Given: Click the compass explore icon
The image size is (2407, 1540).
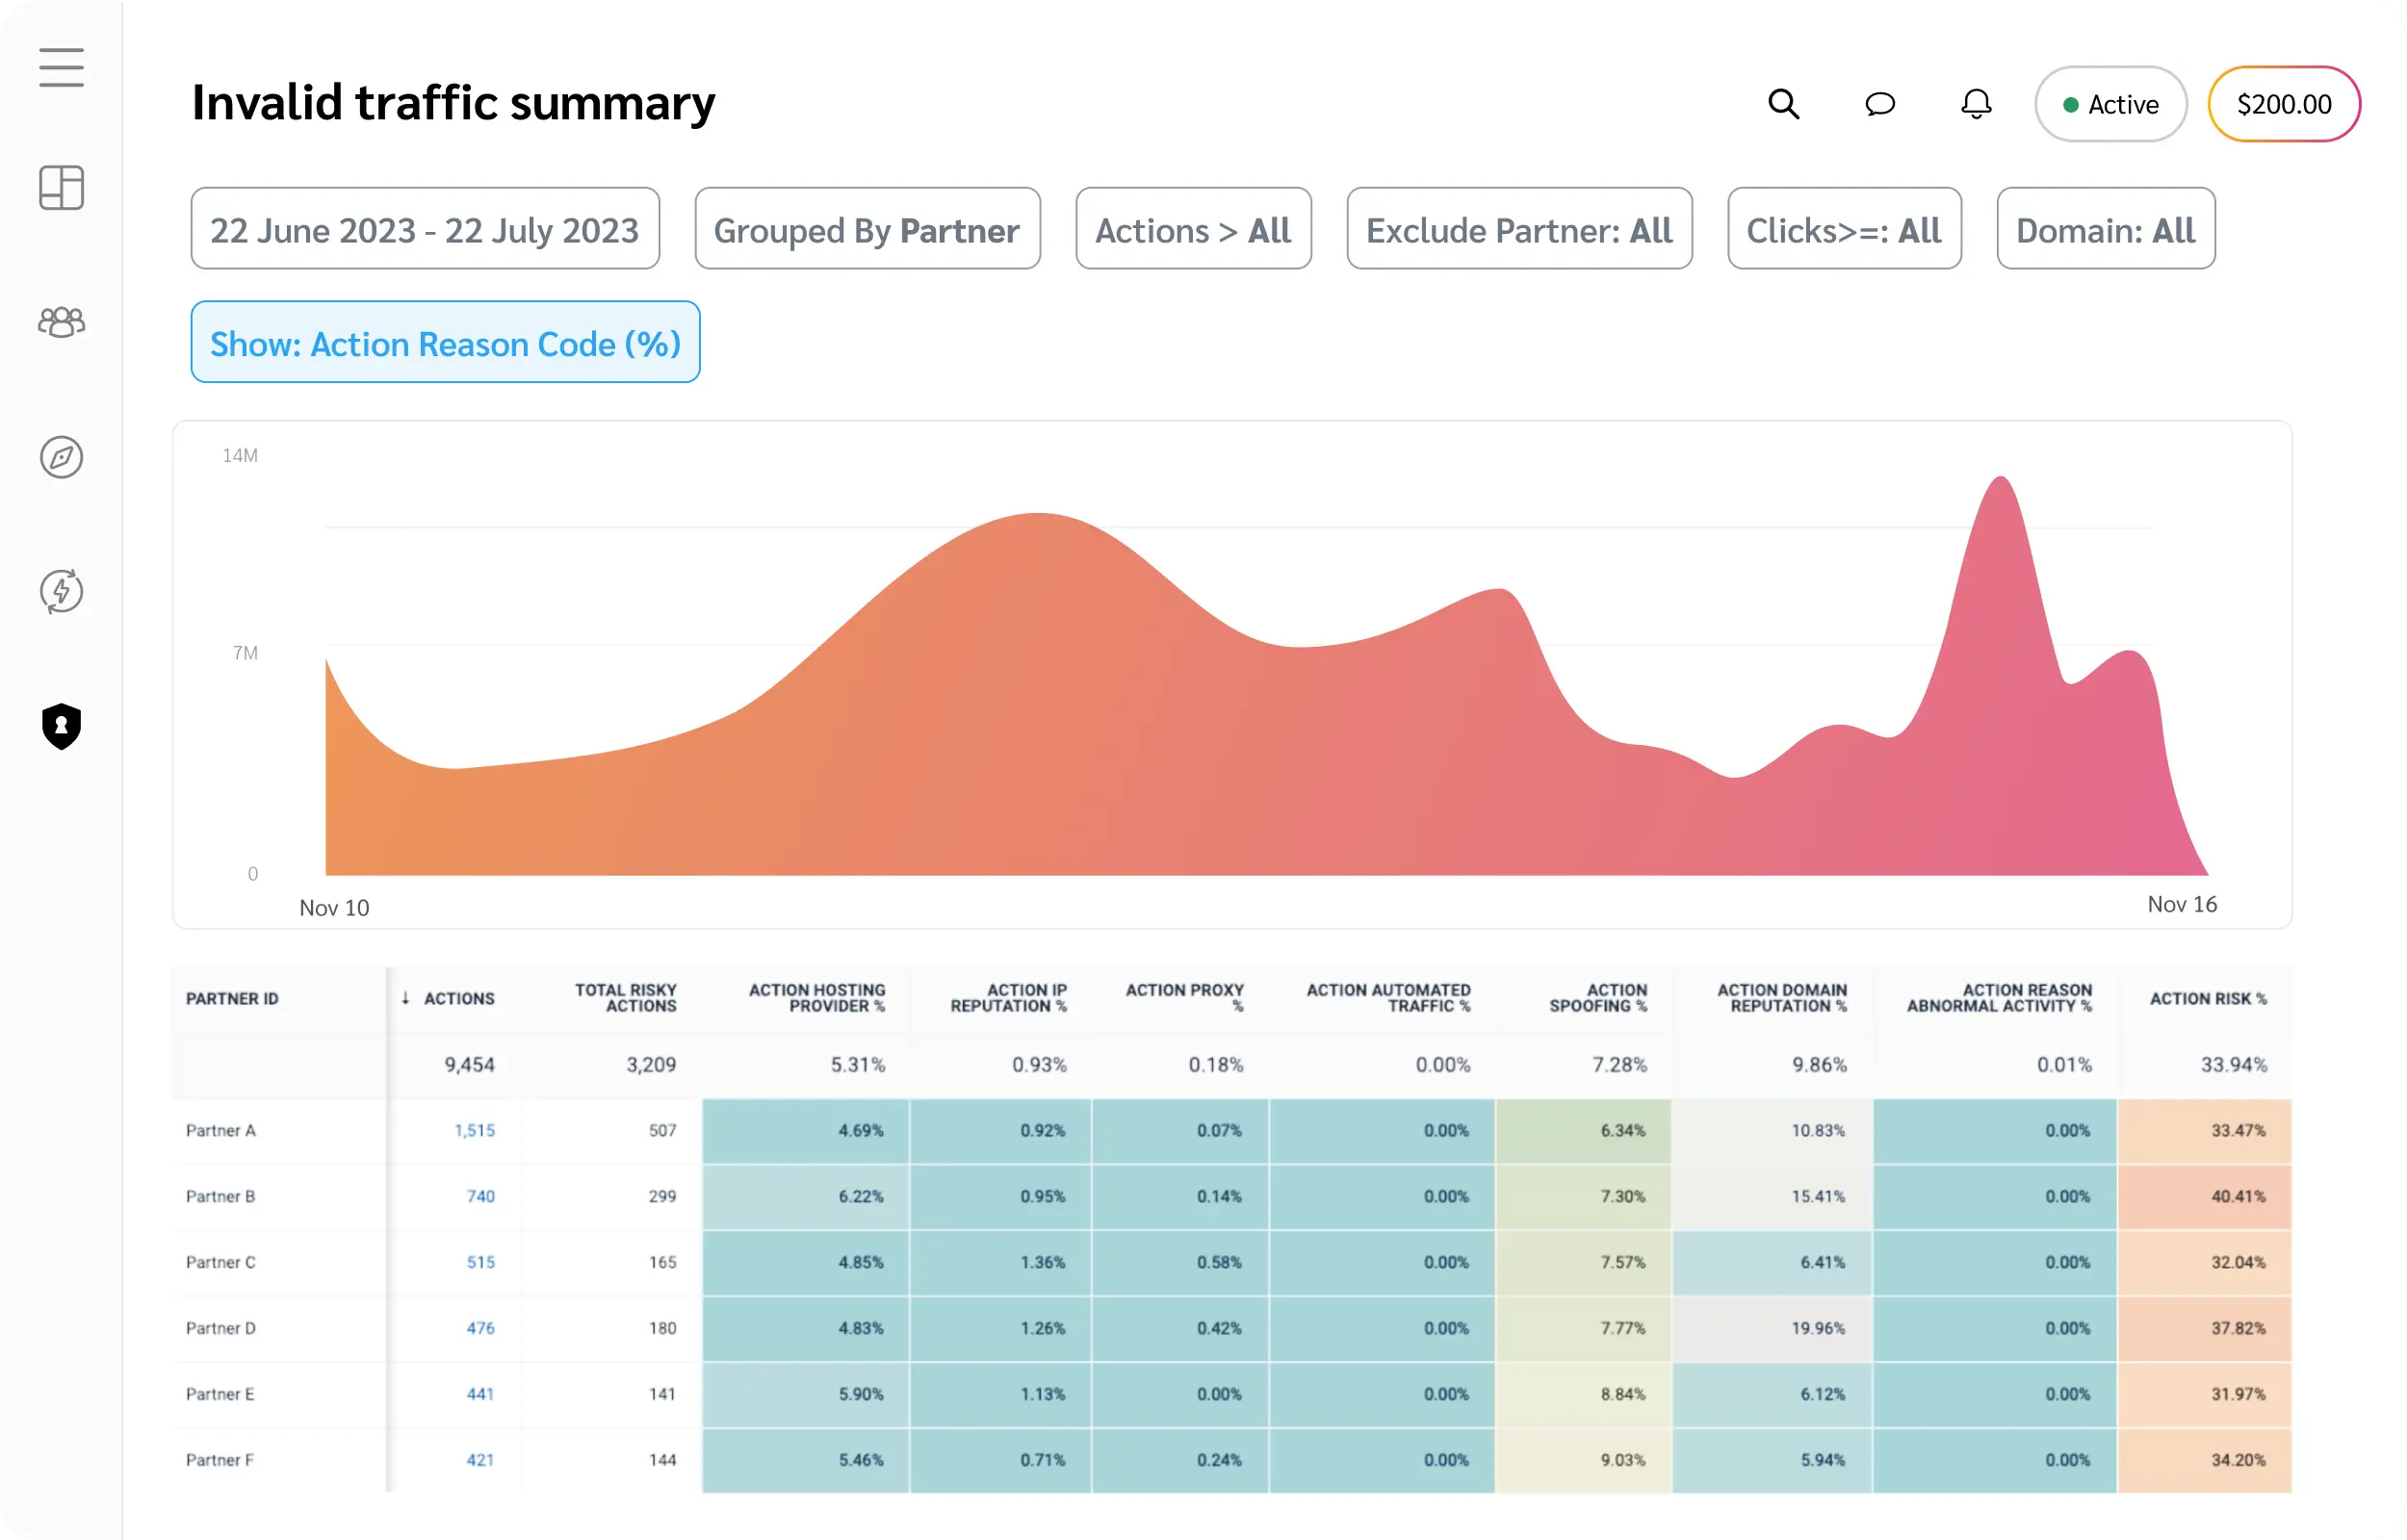Looking at the screenshot, I should [x=61, y=457].
